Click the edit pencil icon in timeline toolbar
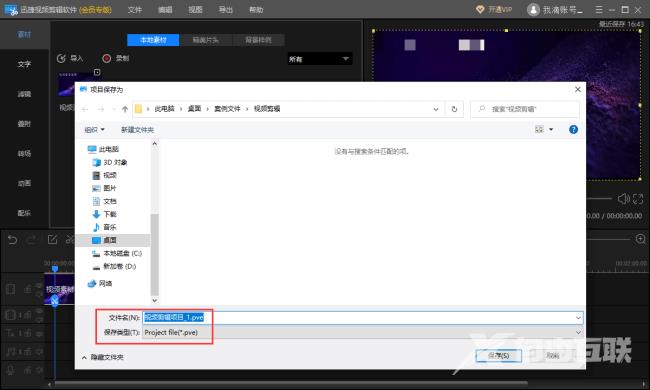Viewport: 650px width, 390px height. [52, 239]
